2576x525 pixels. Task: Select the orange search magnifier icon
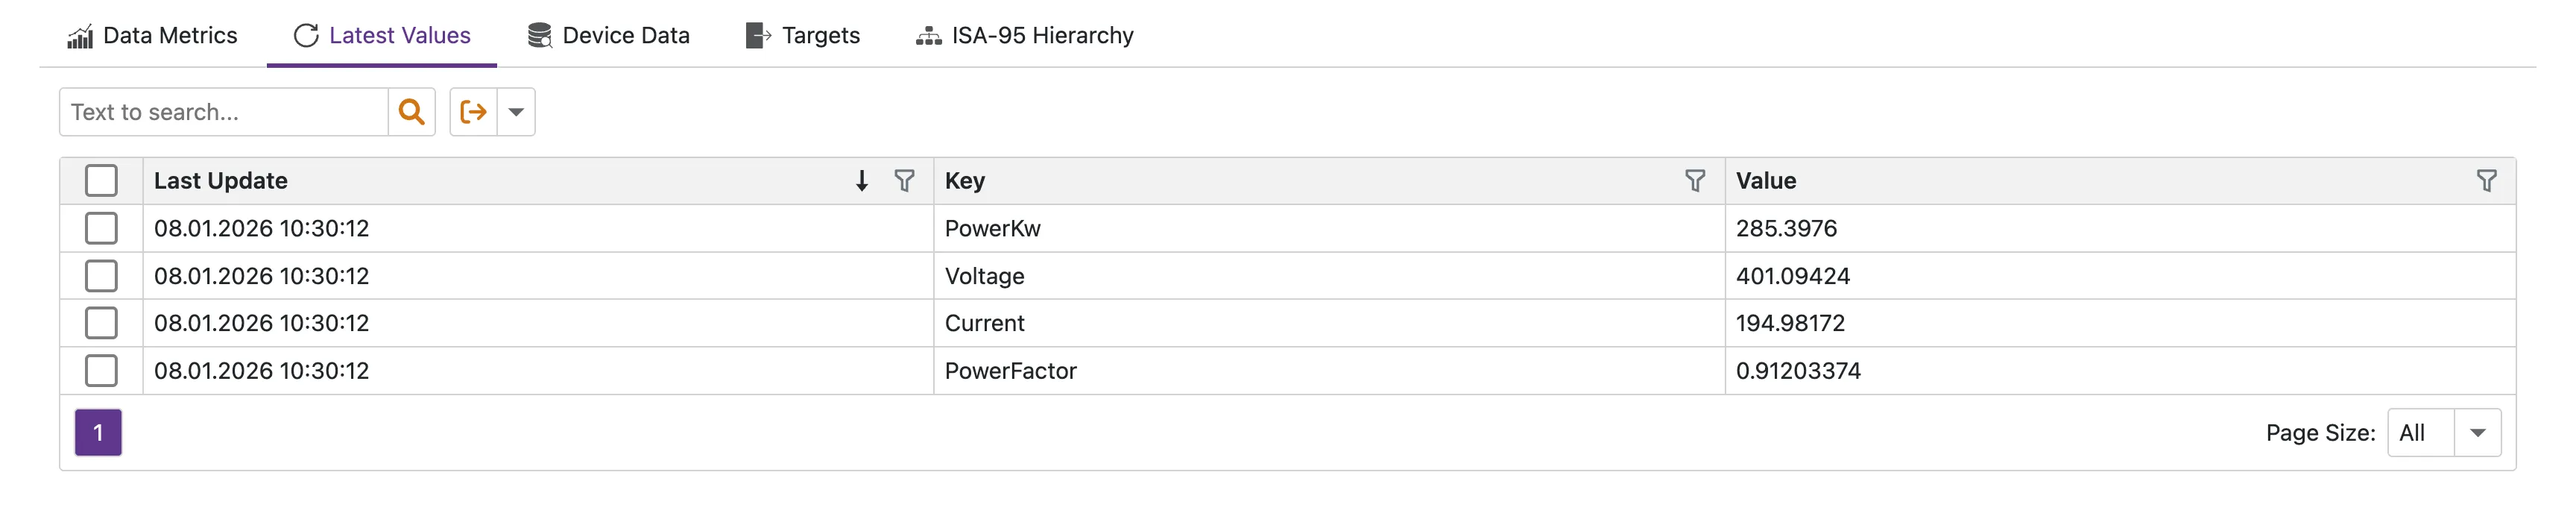click(x=411, y=111)
